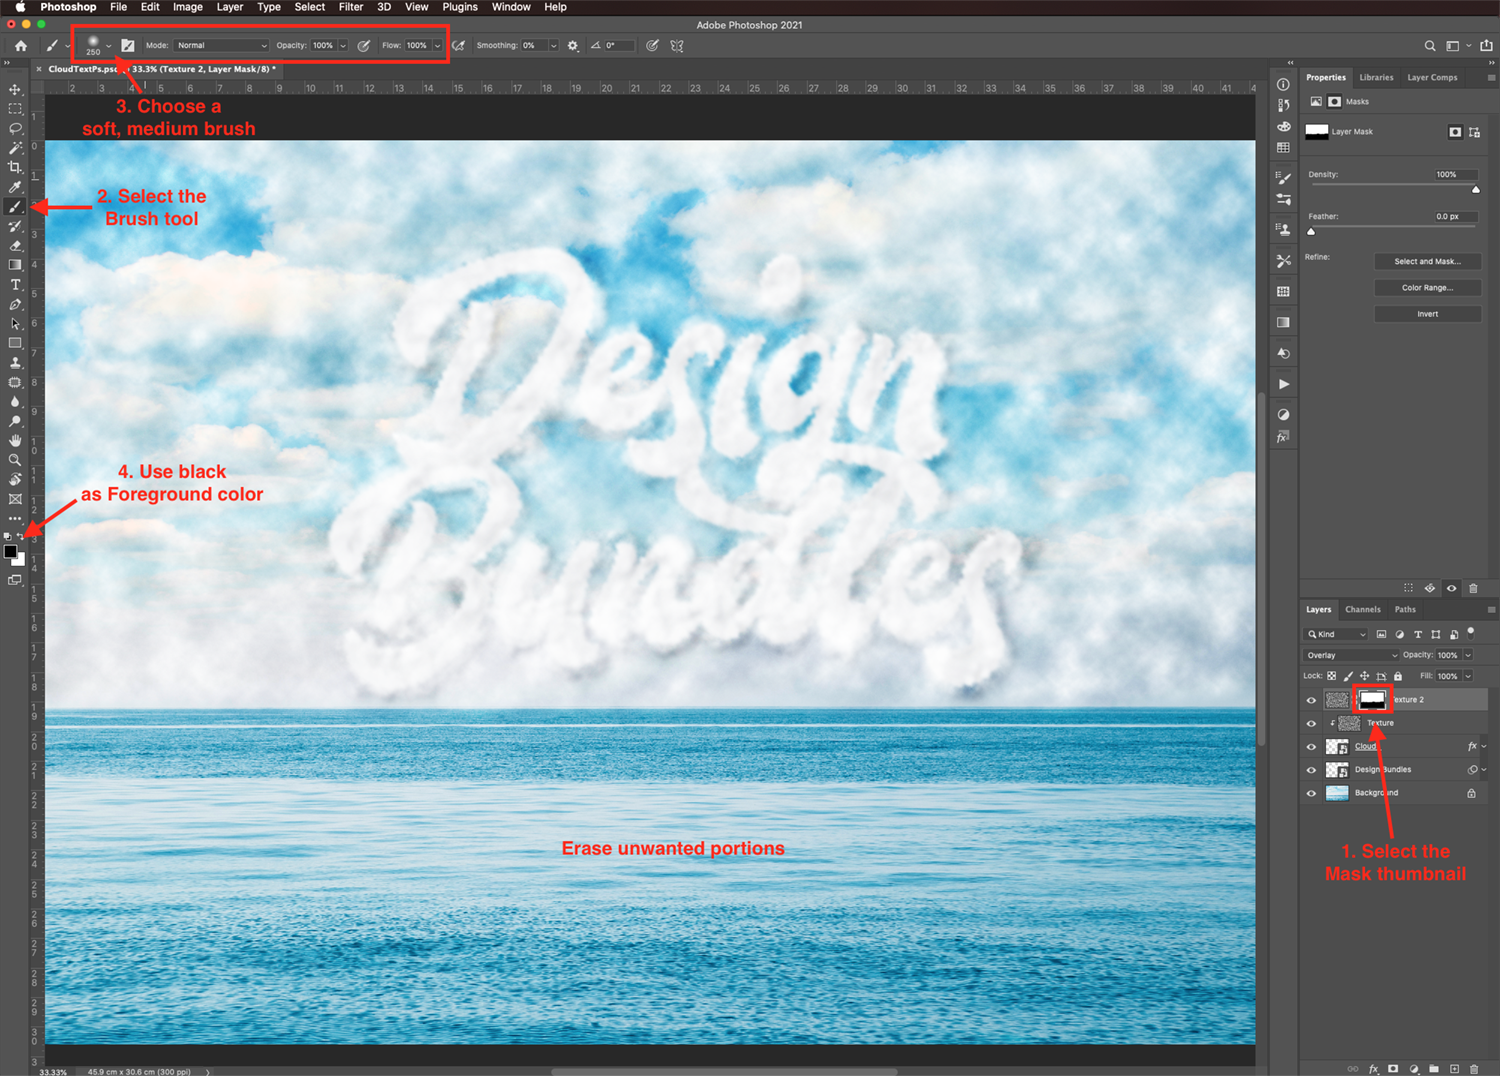Open smoothing options gear

pos(573,46)
